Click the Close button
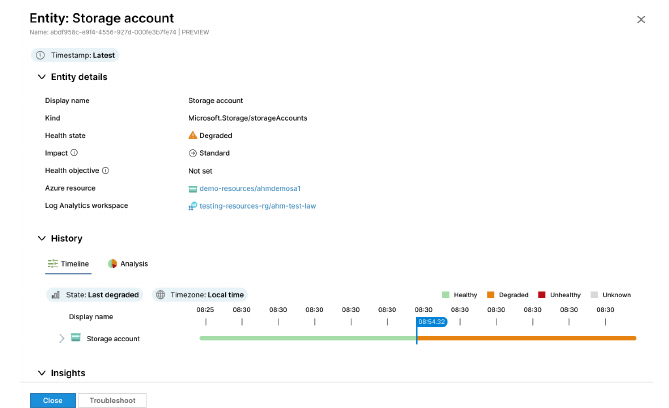The height and width of the screenshot is (408, 669). point(53,400)
